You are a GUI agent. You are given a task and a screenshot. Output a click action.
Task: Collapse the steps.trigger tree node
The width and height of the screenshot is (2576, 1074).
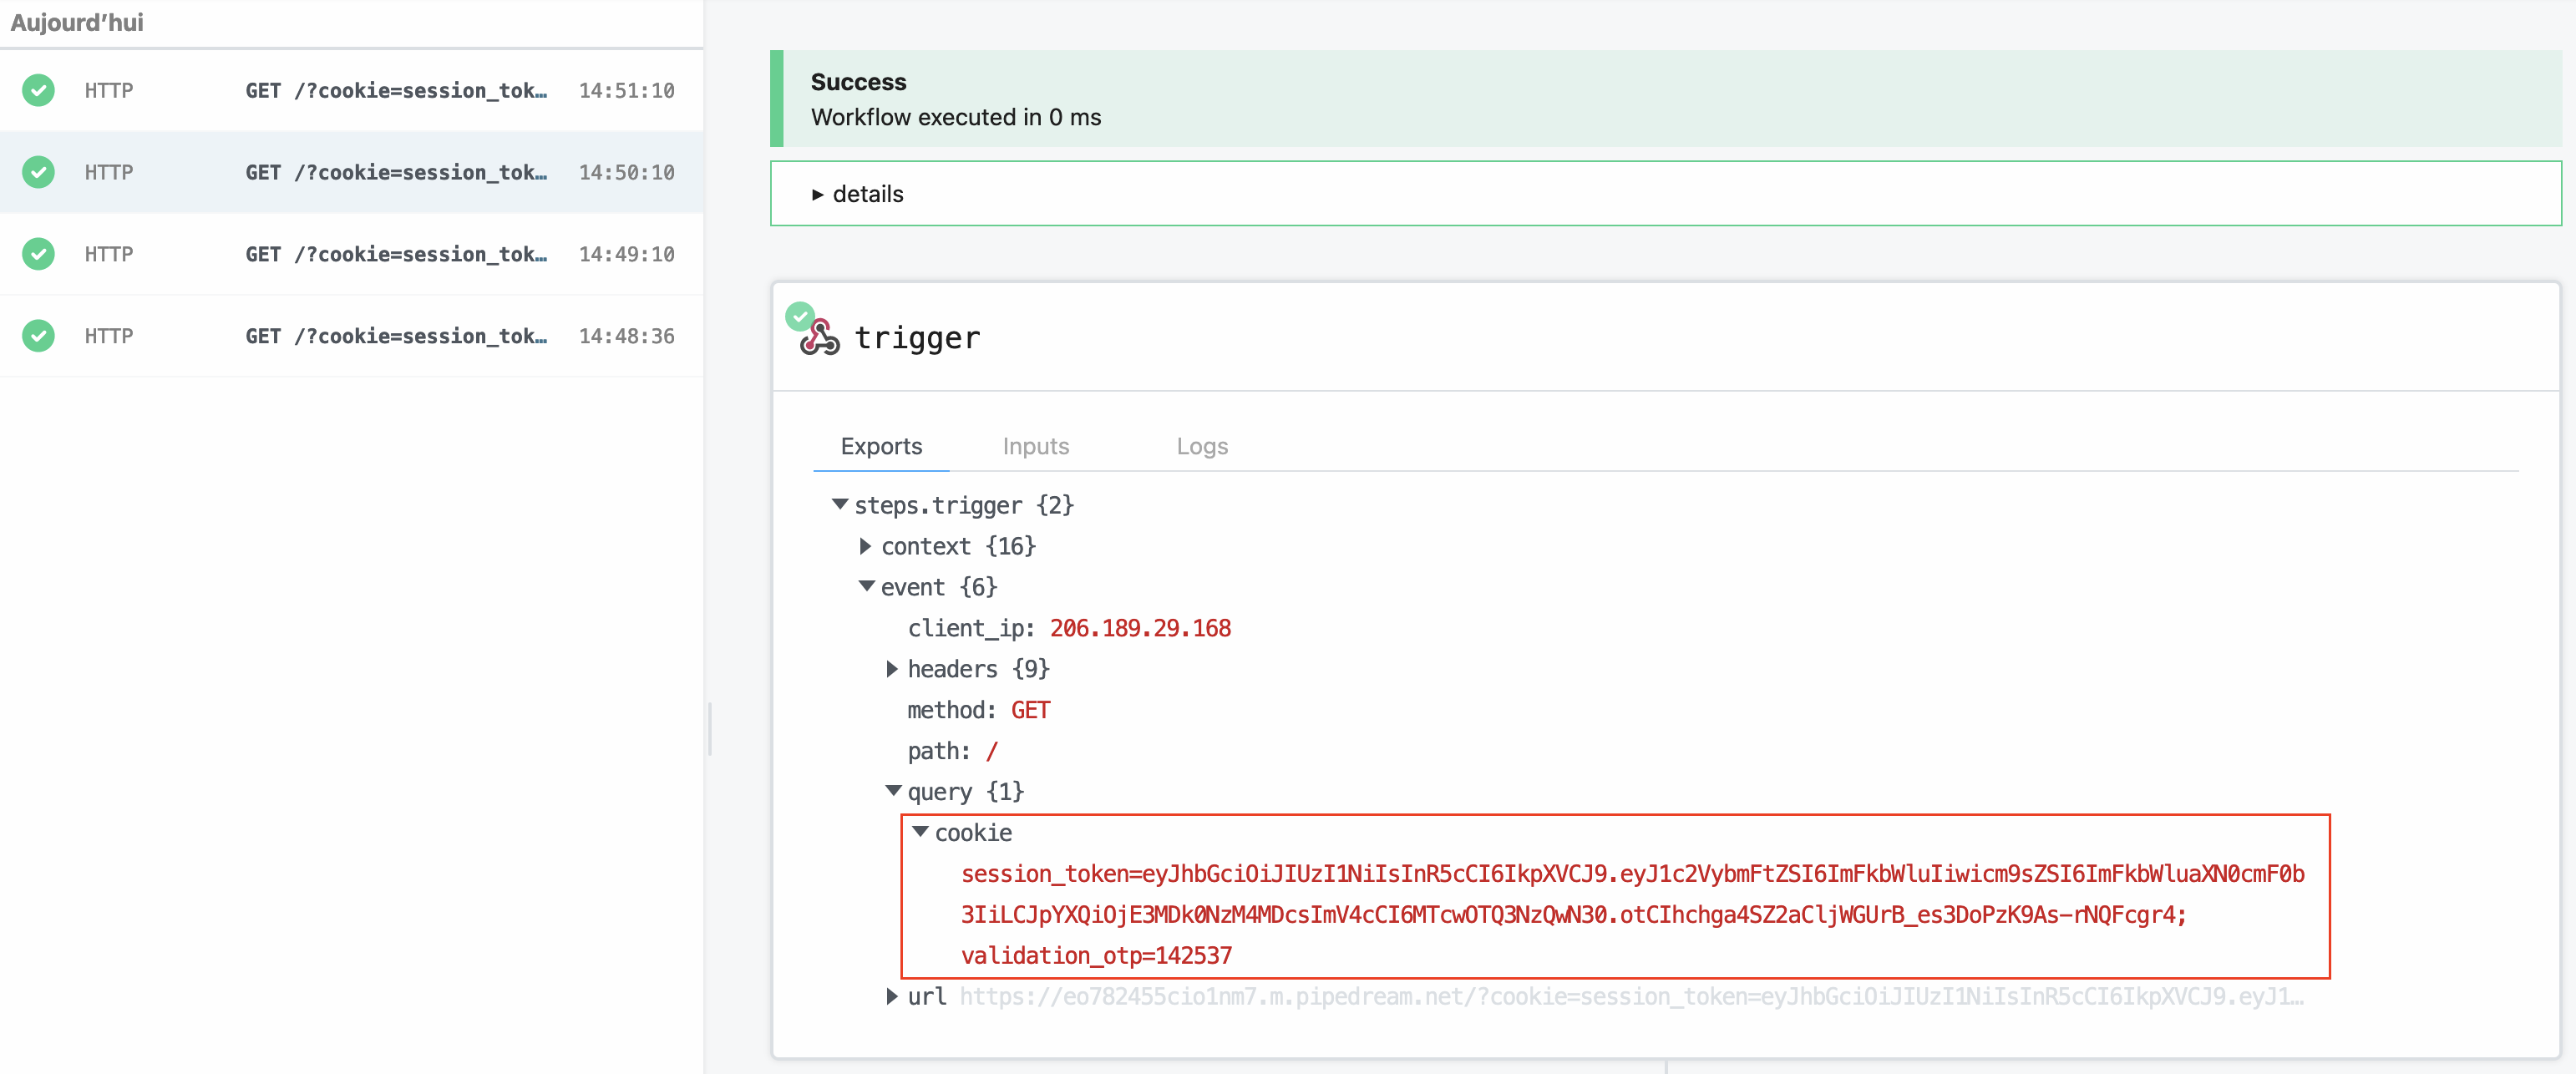(840, 505)
